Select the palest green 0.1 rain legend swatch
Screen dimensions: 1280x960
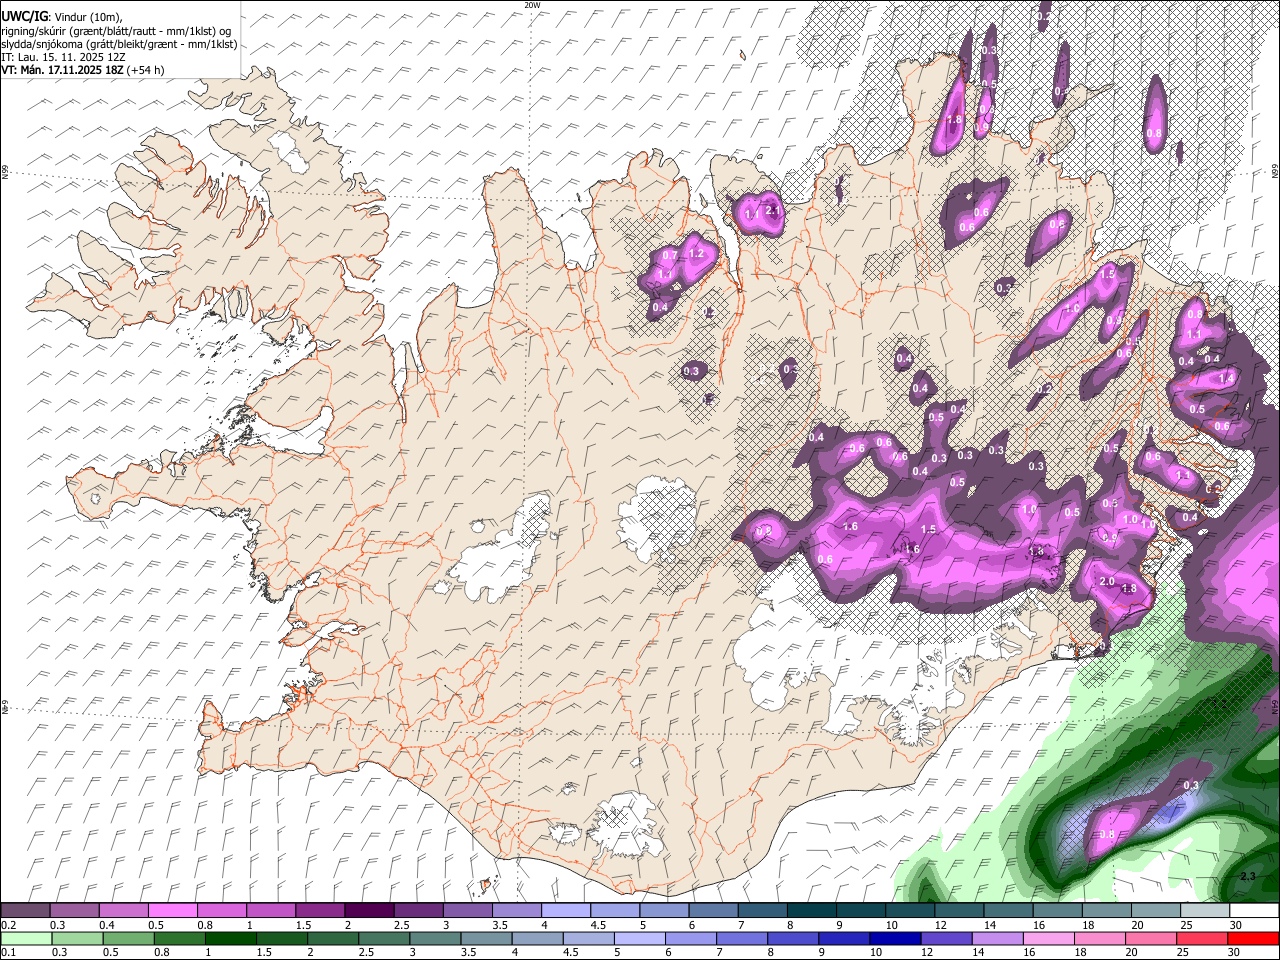click(26, 938)
